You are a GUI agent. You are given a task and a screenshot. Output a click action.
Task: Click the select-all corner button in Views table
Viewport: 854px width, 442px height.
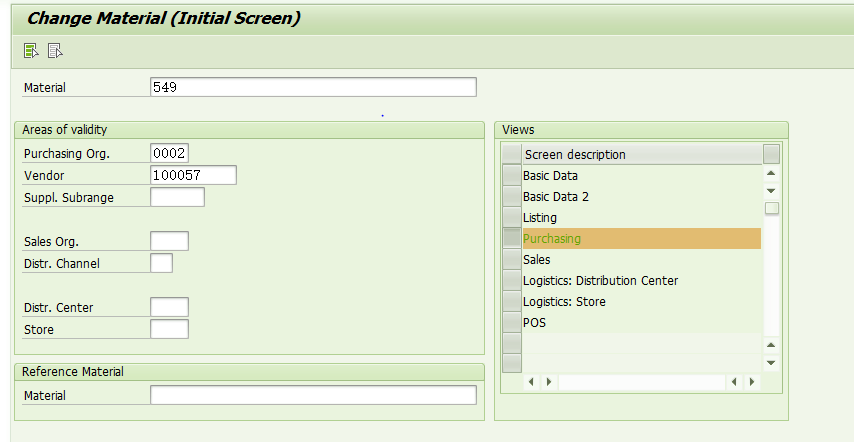pos(512,154)
